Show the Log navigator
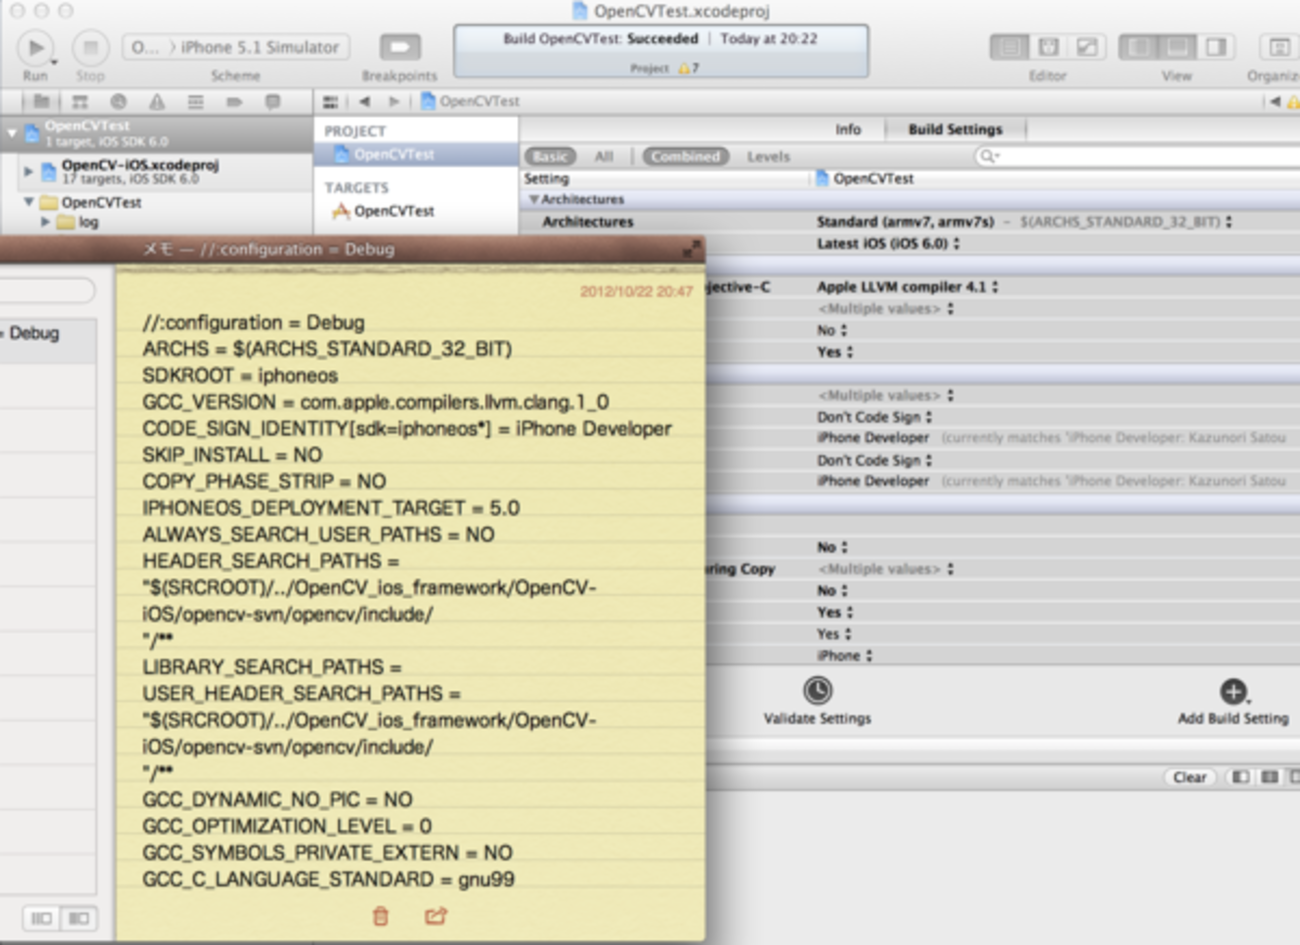Screen dimensions: 1300x945 (272, 101)
